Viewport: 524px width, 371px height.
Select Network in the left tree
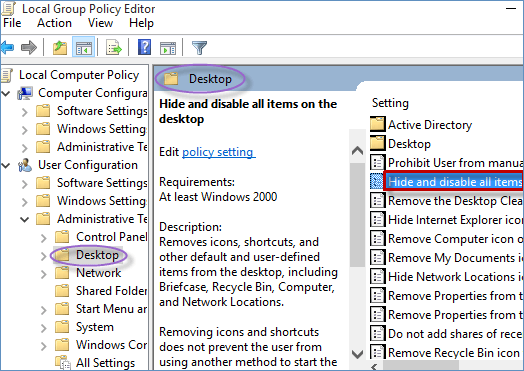pos(98,273)
